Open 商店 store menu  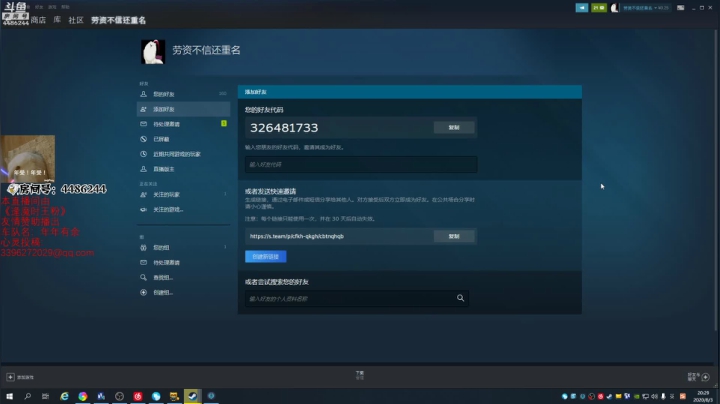(38, 20)
